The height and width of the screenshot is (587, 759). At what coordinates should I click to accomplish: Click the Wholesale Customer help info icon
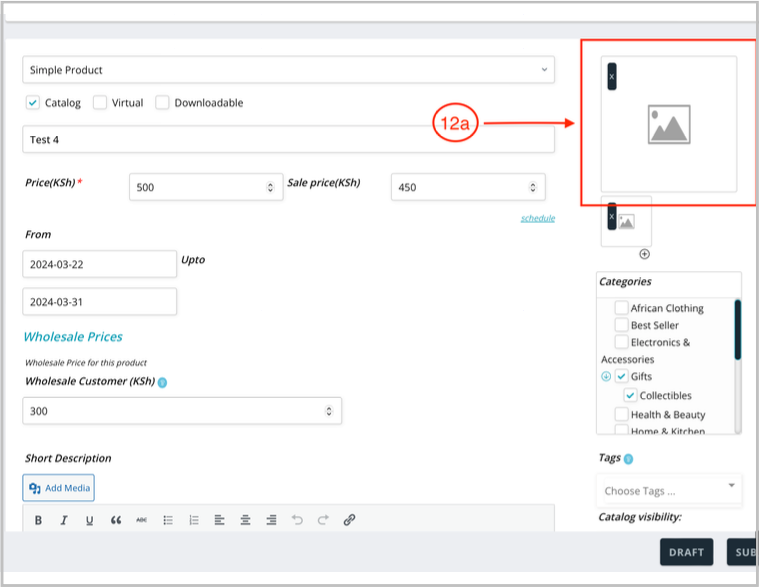(162, 382)
